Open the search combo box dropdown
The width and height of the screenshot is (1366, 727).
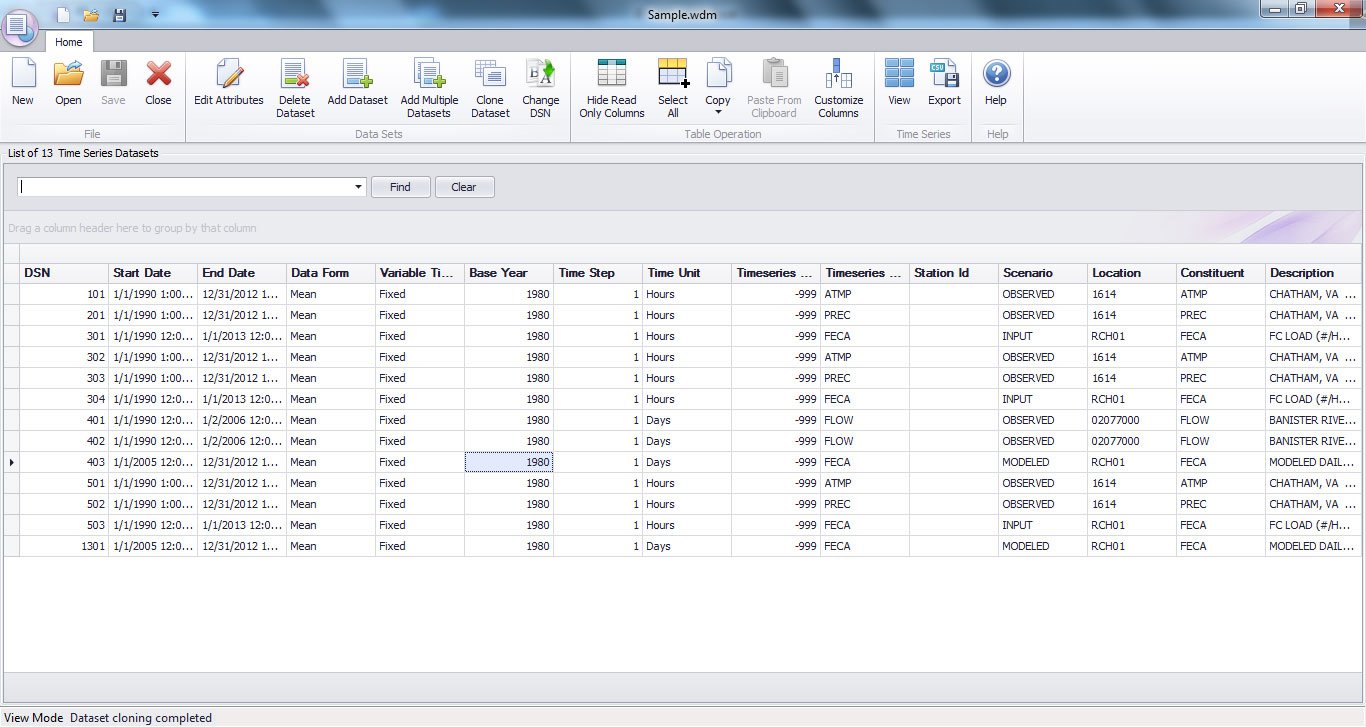coord(358,187)
